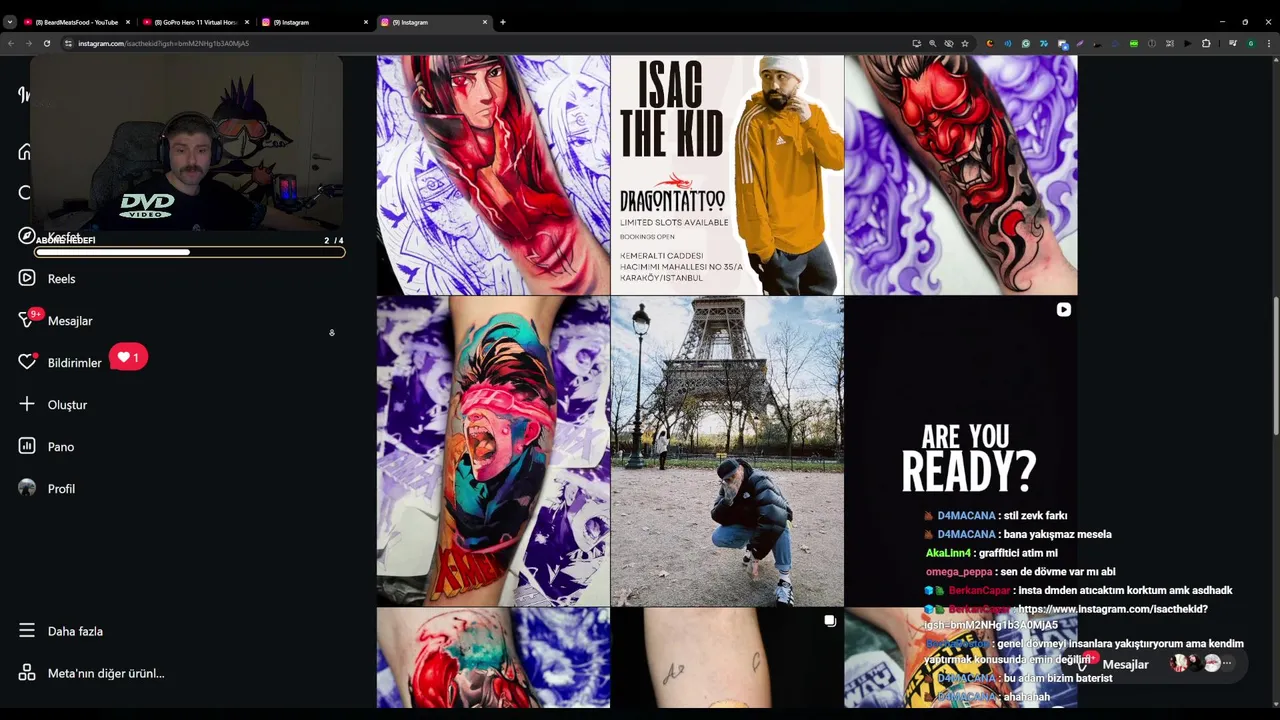Open Profil from the sidebar
The image size is (1280, 720).
(47, 489)
